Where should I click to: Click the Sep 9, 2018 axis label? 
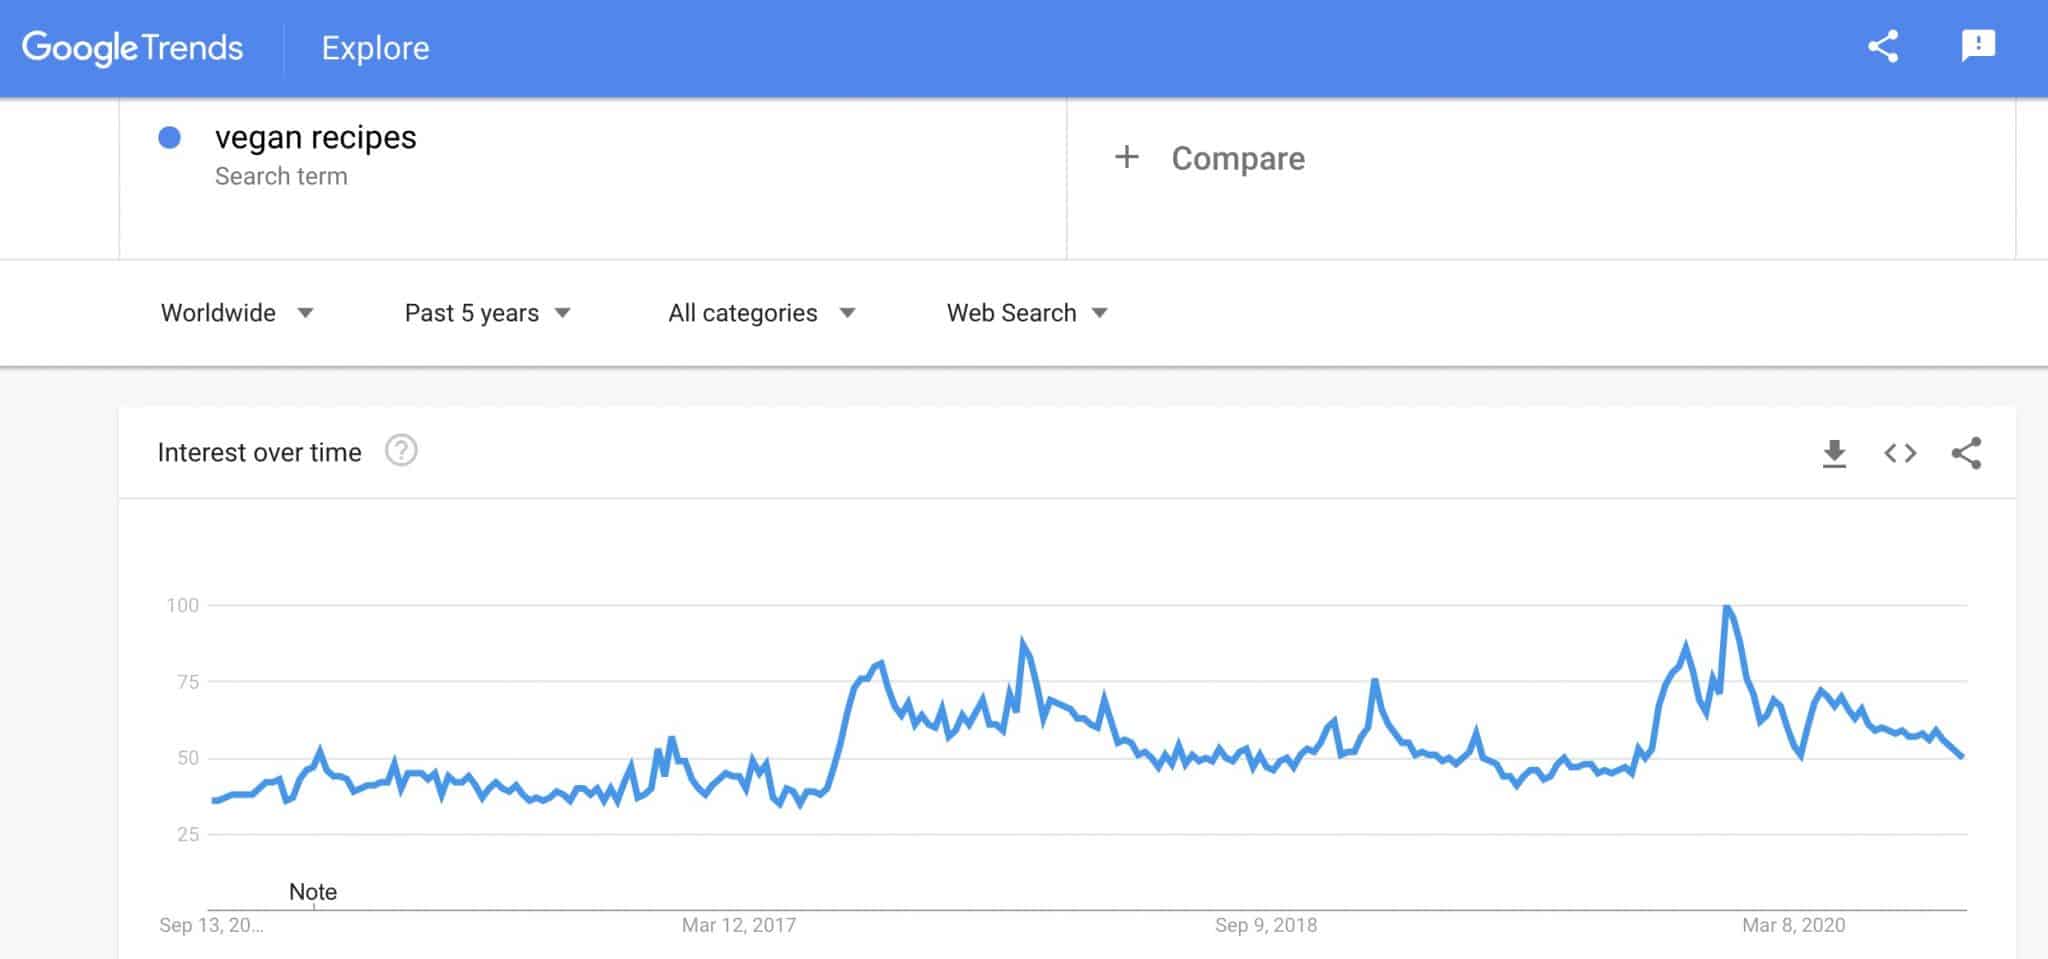1268,925
